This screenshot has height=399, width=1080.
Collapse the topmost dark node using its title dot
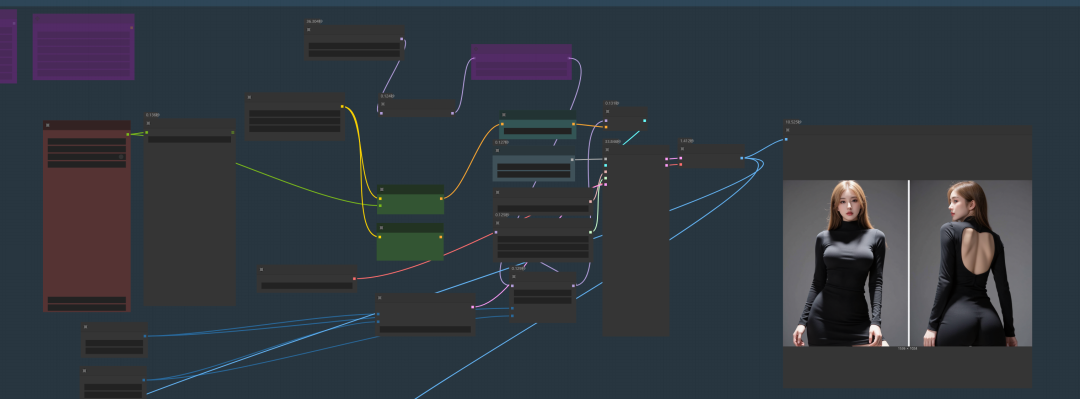(x=309, y=30)
